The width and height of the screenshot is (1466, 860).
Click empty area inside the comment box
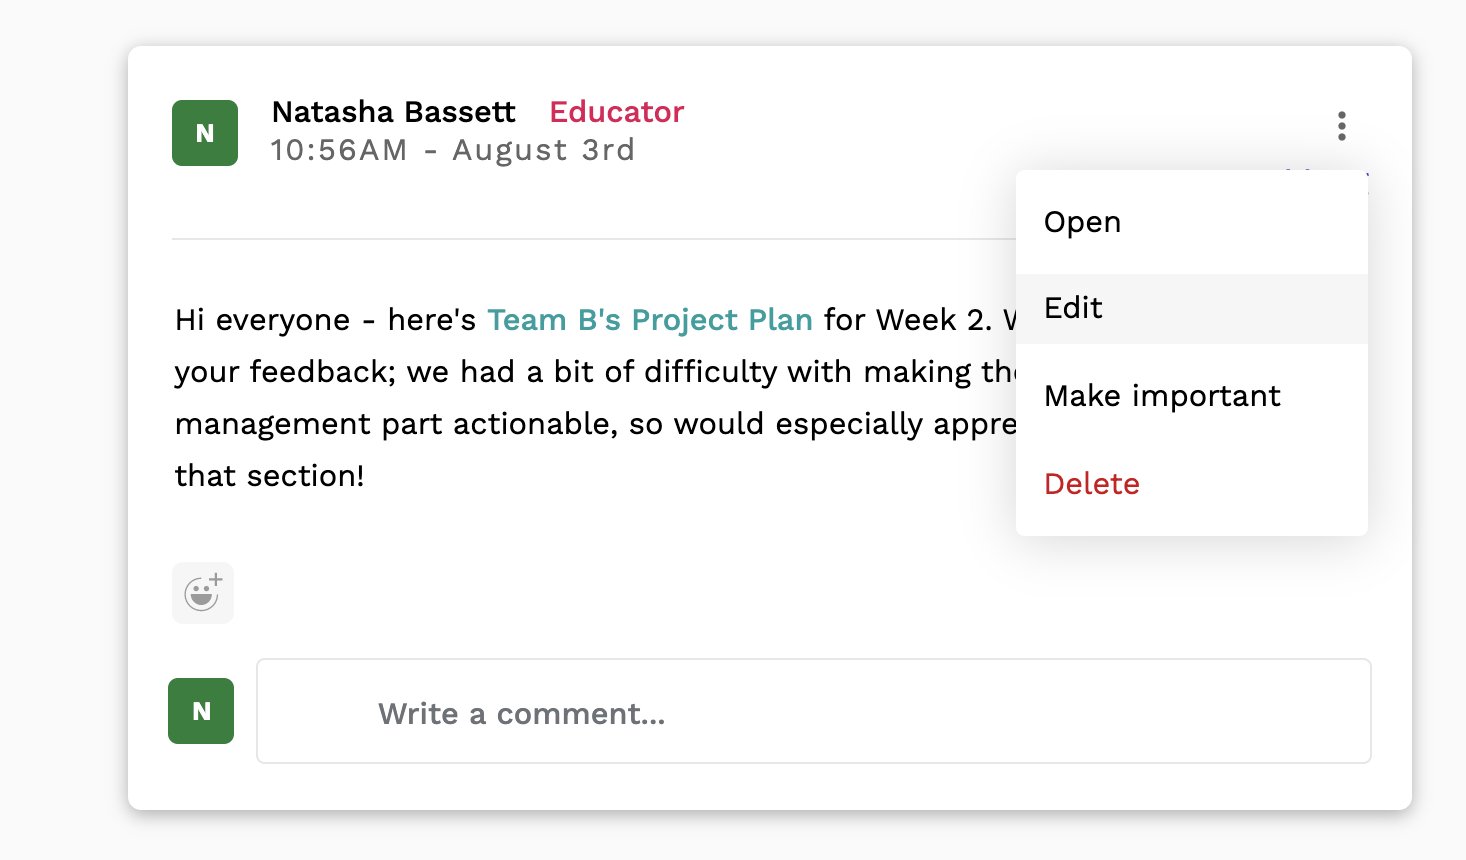point(1000,711)
